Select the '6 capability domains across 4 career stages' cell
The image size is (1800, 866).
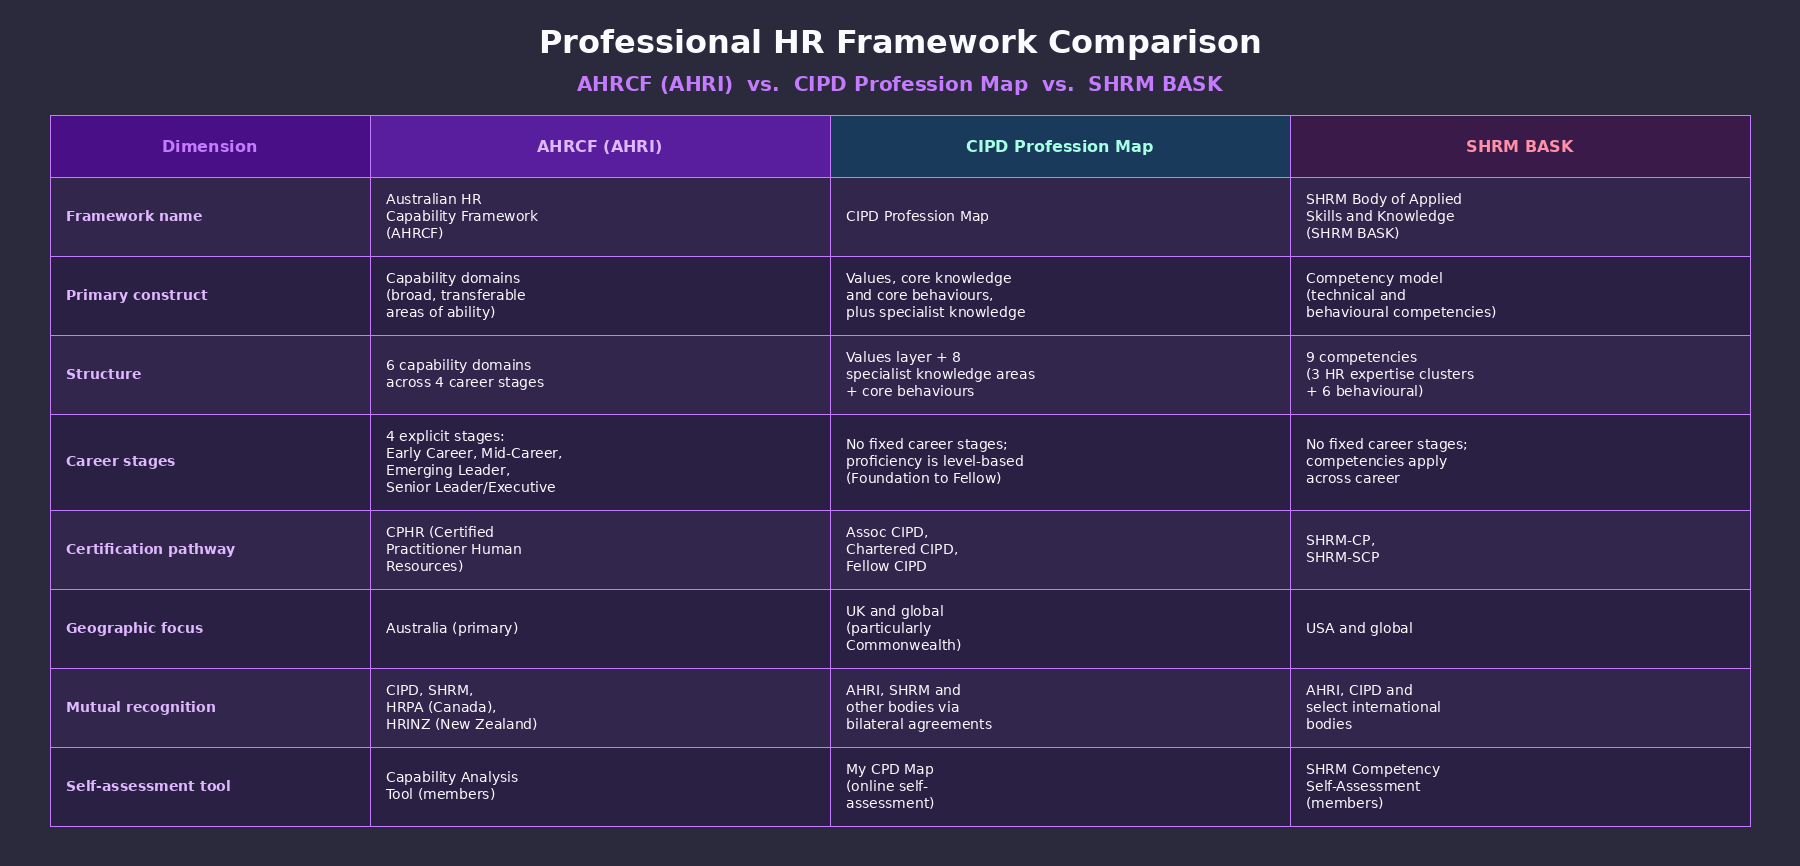pyautogui.click(x=600, y=375)
